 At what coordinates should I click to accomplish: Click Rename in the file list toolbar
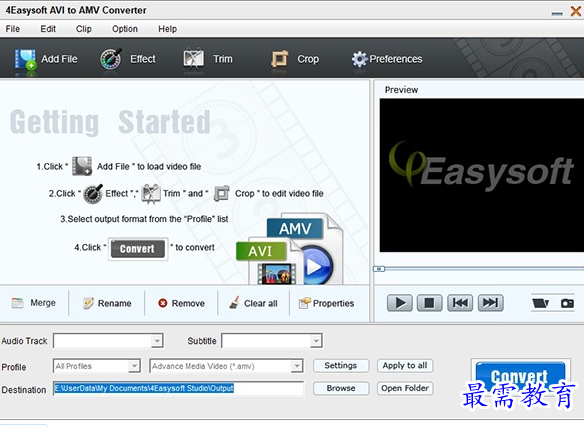coord(107,303)
